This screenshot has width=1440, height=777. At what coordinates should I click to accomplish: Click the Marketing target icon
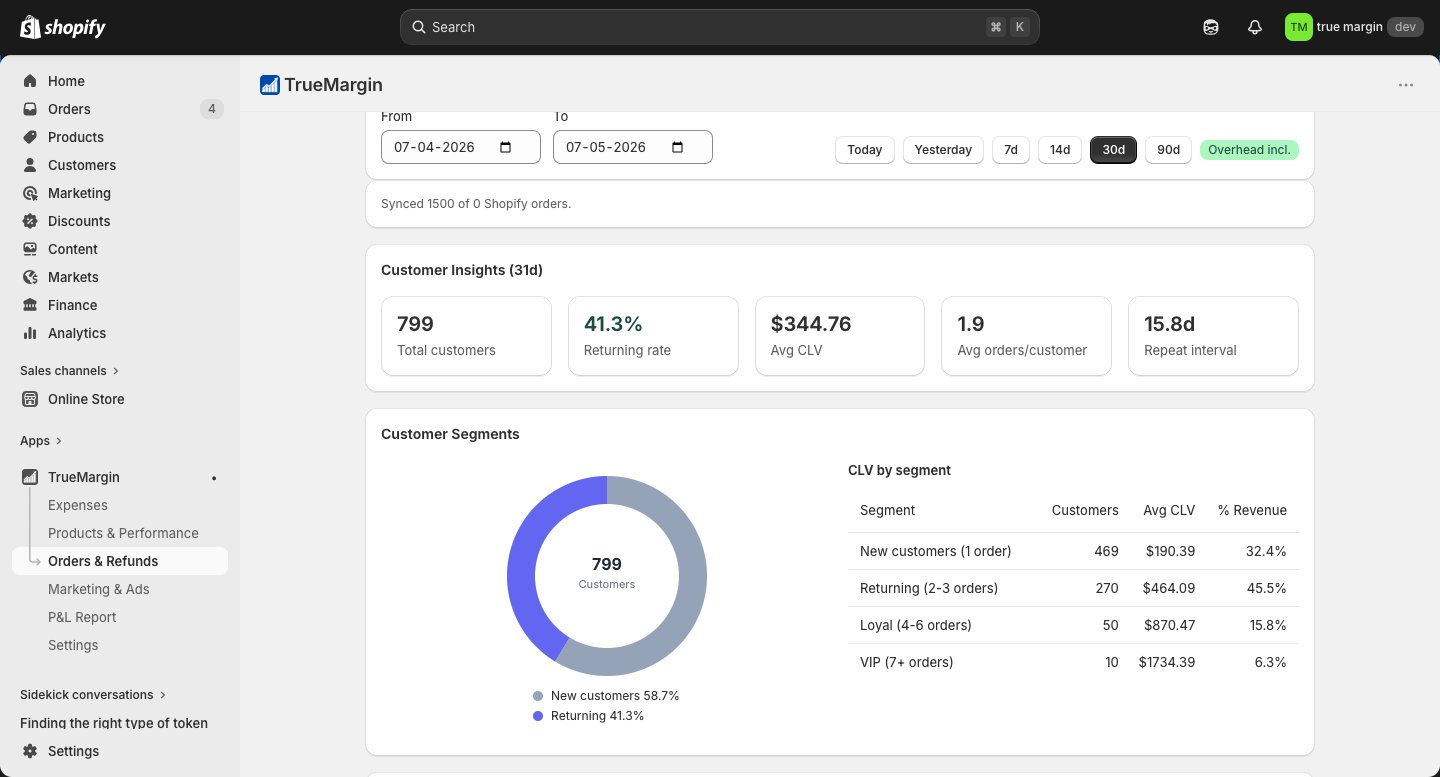[x=30, y=193]
